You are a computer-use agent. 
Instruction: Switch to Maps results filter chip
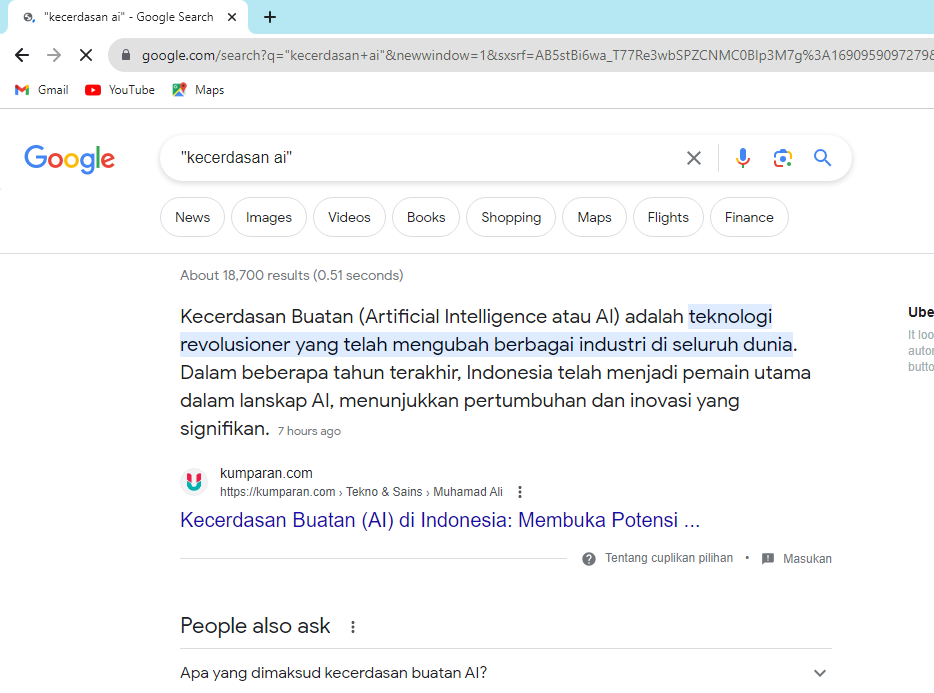tap(594, 217)
